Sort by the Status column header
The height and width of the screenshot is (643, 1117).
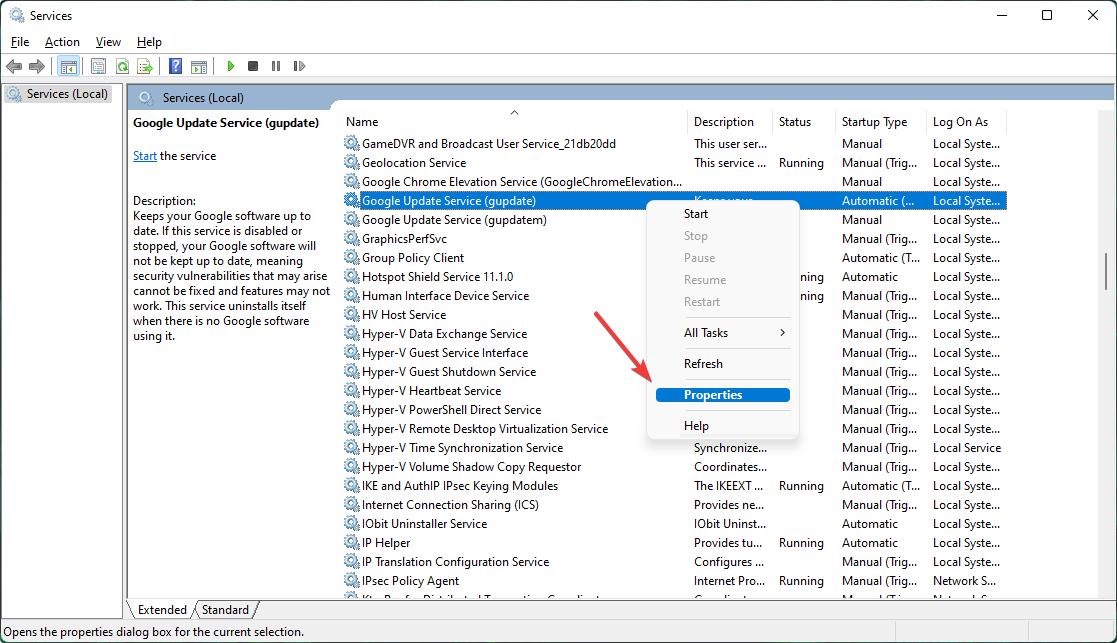point(804,122)
